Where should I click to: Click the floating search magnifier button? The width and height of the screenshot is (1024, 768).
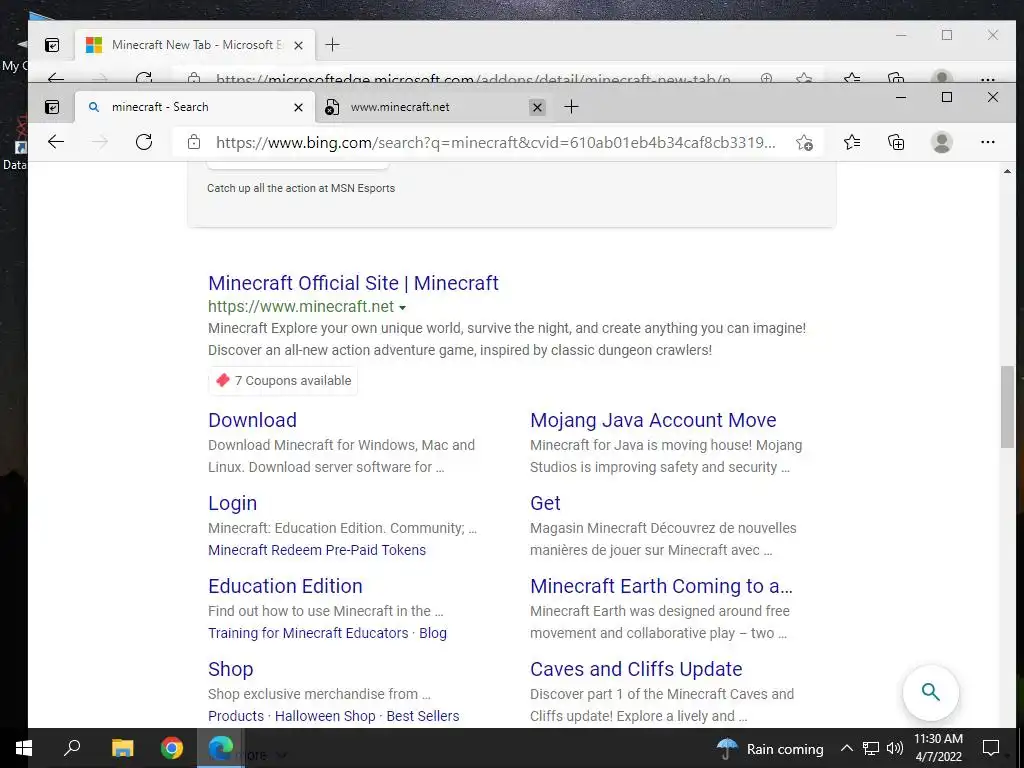pyautogui.click(x=931, y=692)
